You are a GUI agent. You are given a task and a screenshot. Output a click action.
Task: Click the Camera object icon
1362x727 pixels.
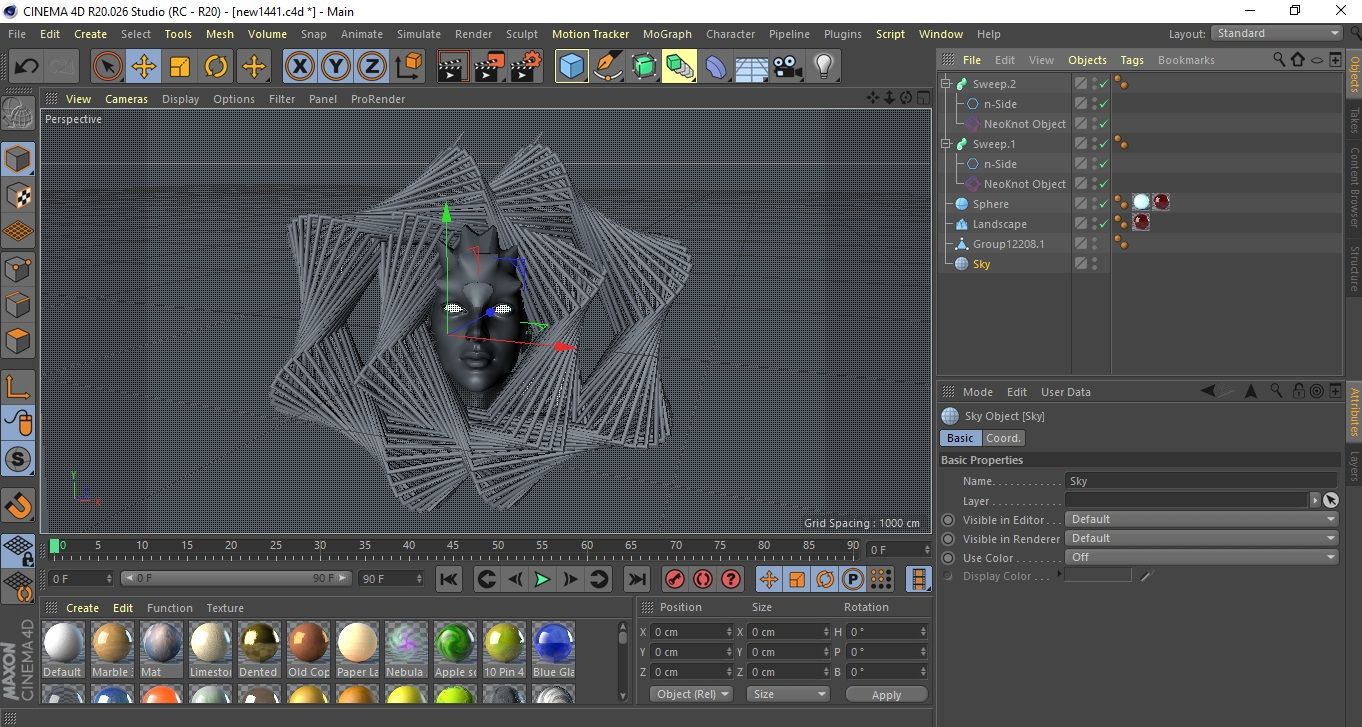pyautogui.click(x=787, y=67)
